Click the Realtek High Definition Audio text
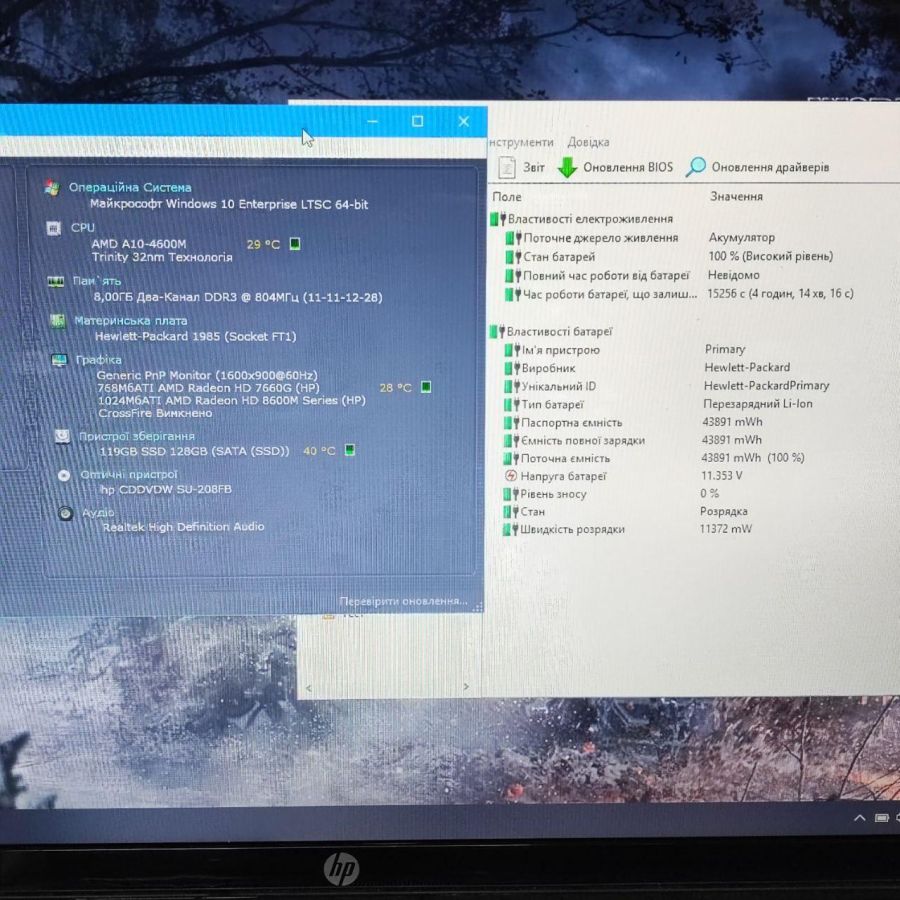 (184, 526)
